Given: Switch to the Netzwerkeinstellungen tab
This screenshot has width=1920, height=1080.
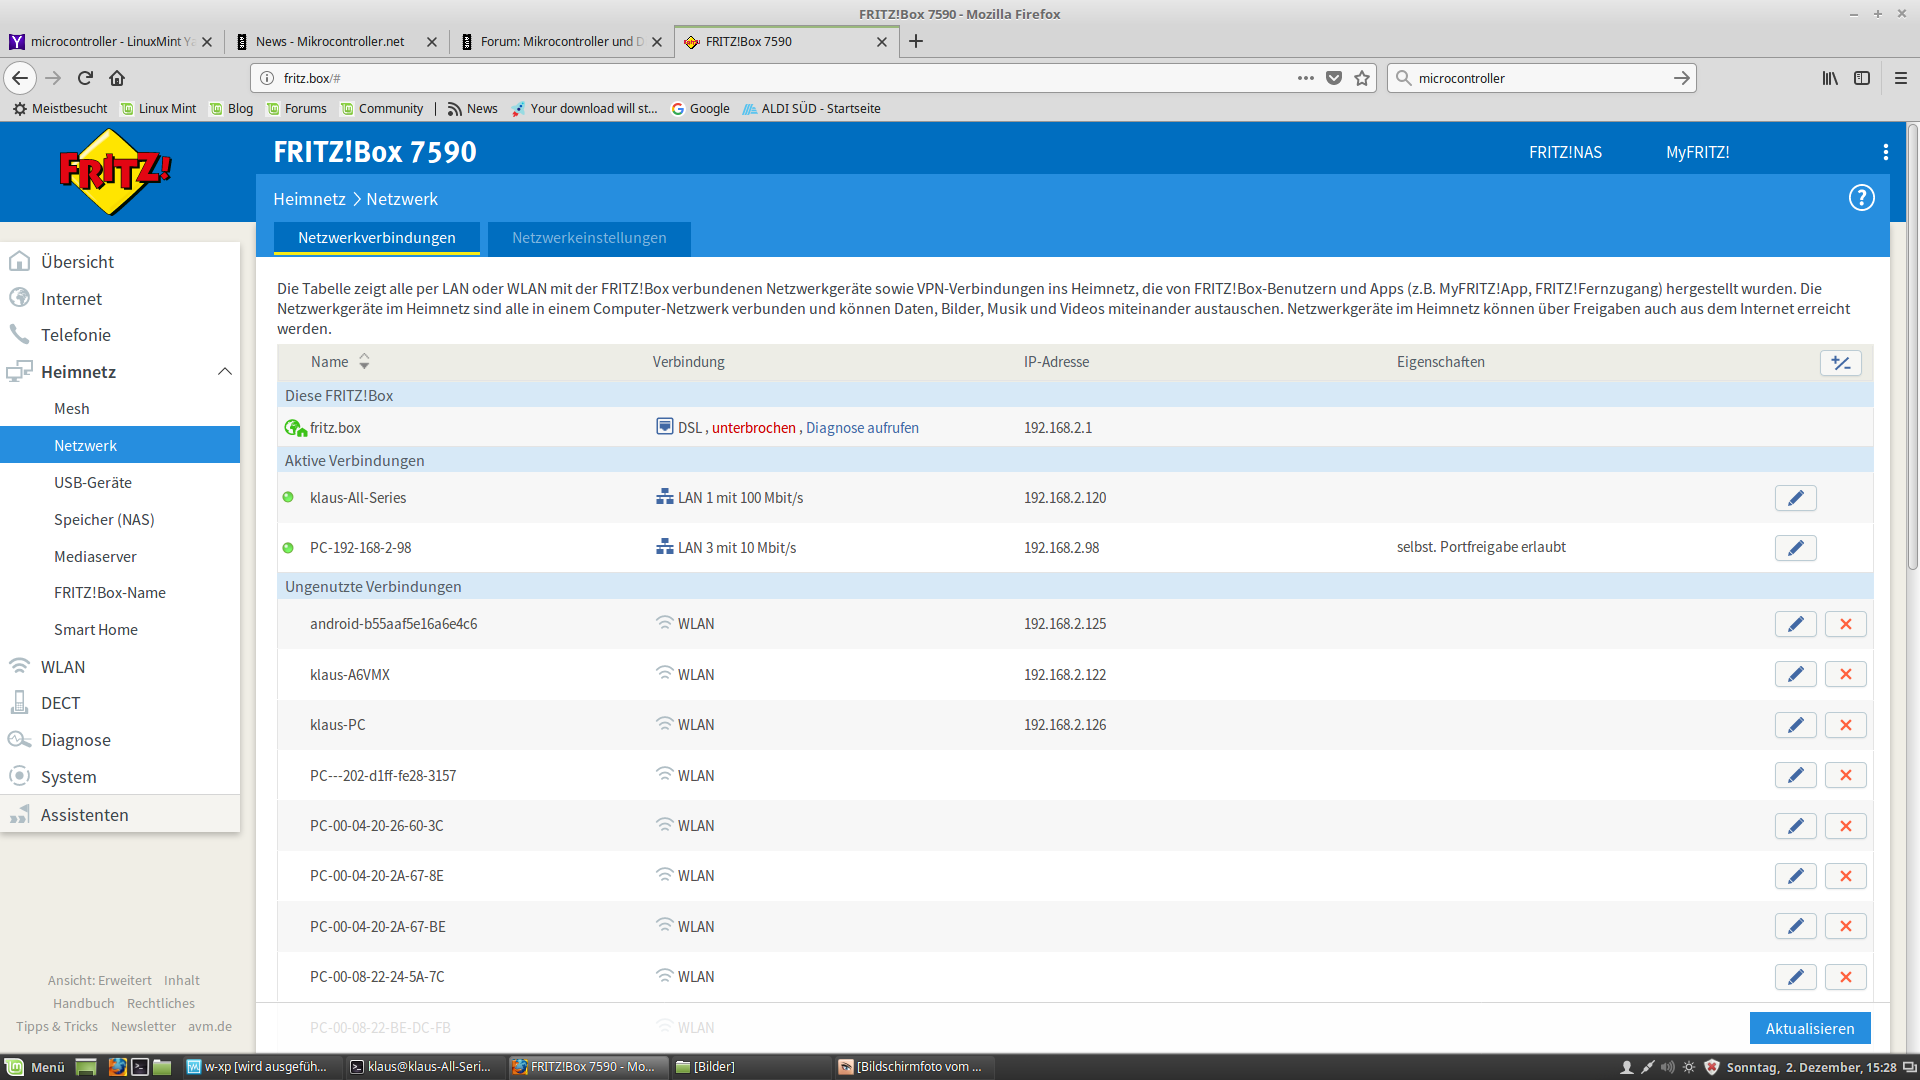Looking at the screenshot, I should coord(589,238).
